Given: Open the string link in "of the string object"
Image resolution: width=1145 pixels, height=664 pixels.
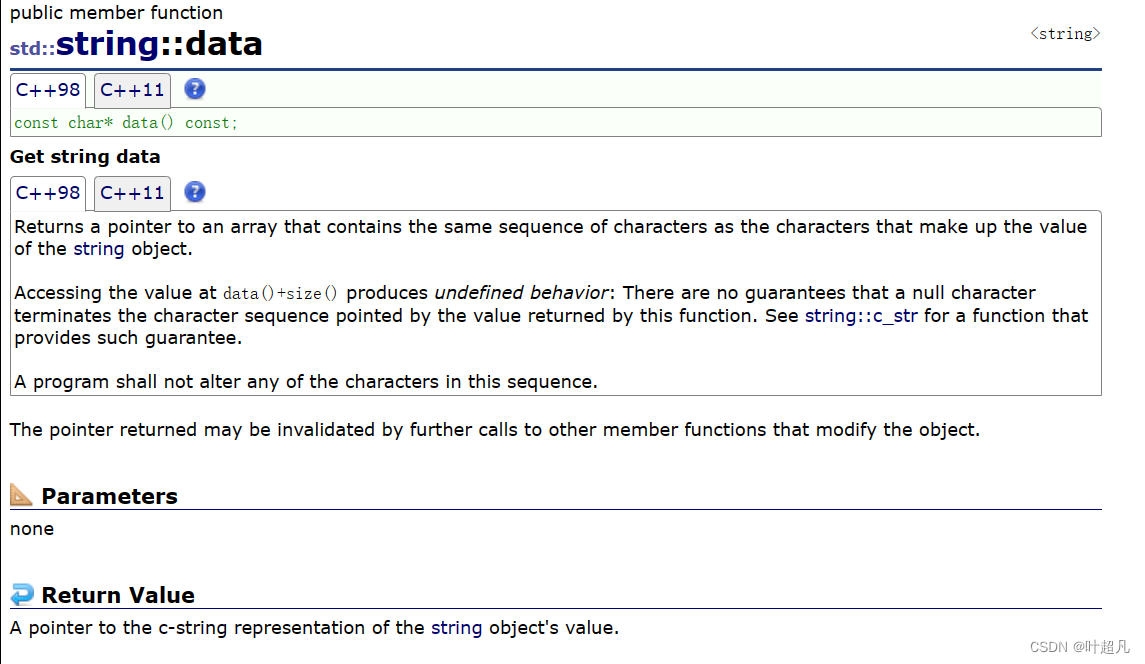Looking at the screenshot, I should 98,249.
